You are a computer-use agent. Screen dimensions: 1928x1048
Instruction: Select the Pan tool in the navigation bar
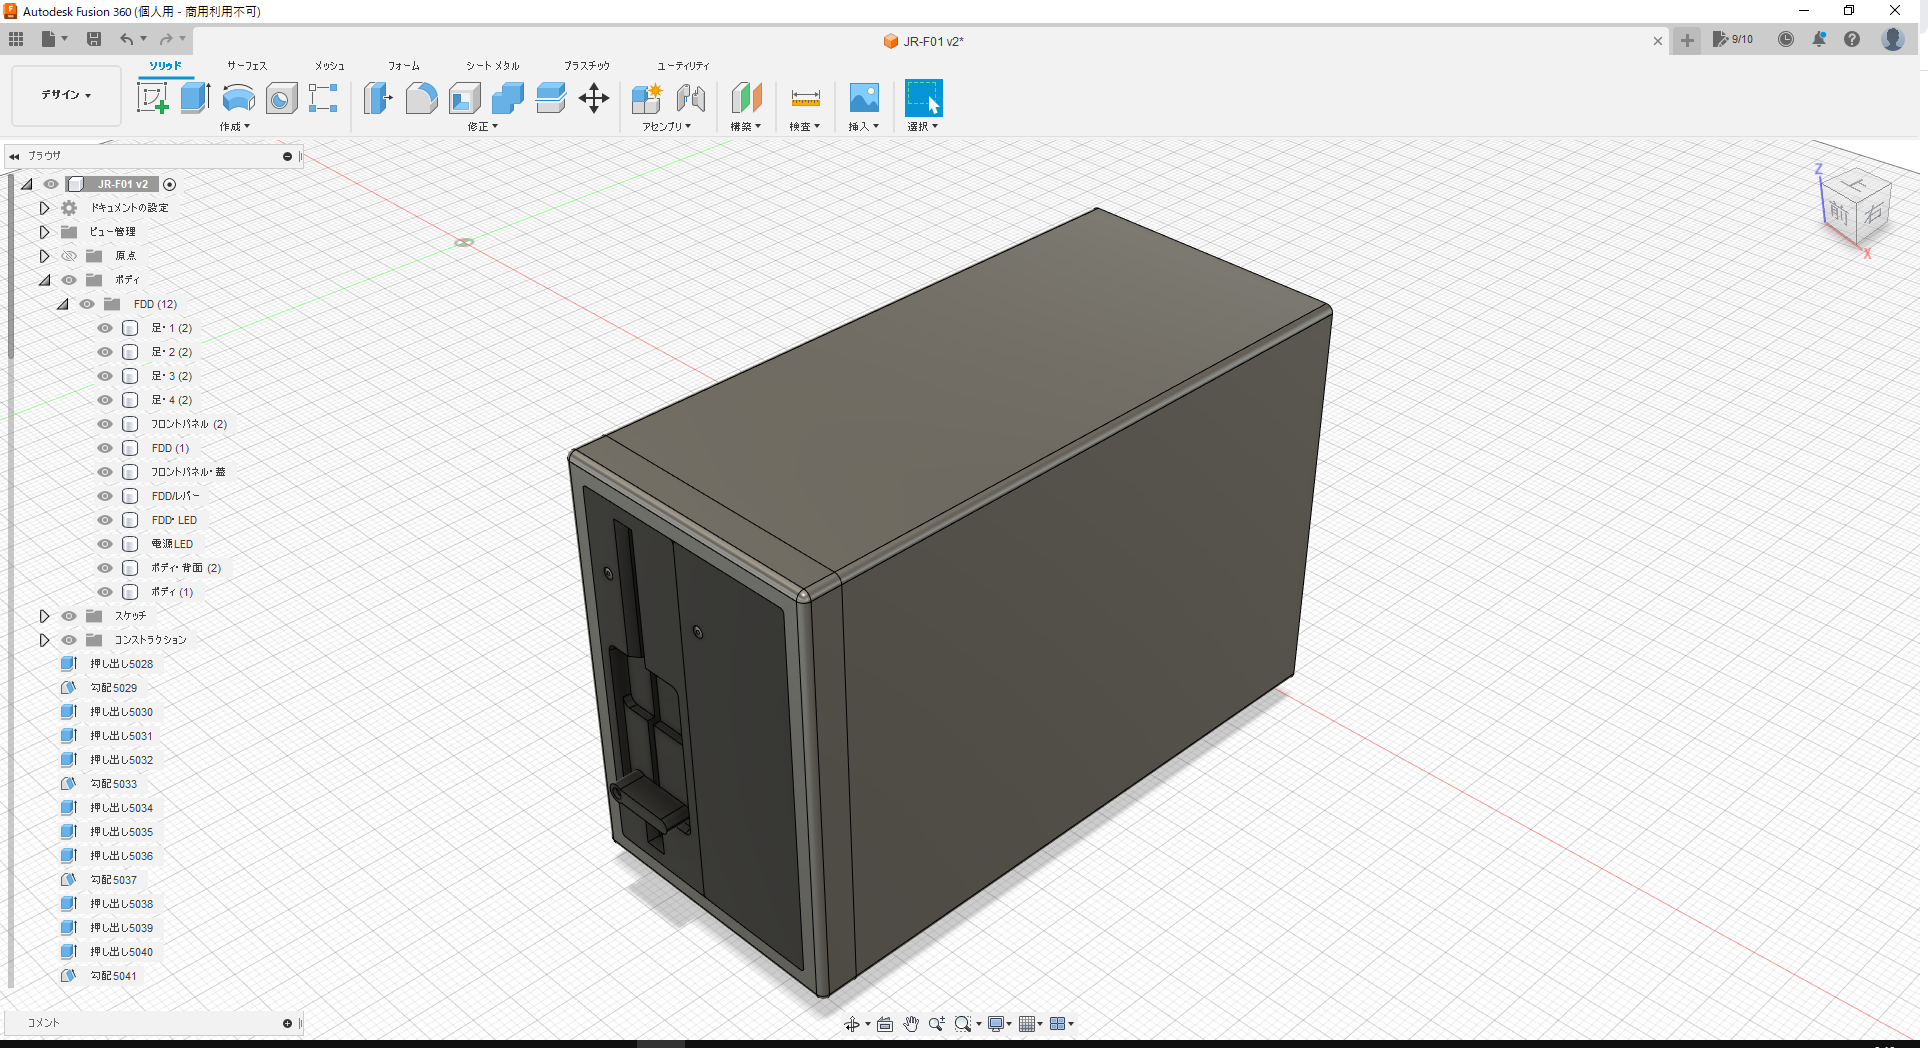911,1023
